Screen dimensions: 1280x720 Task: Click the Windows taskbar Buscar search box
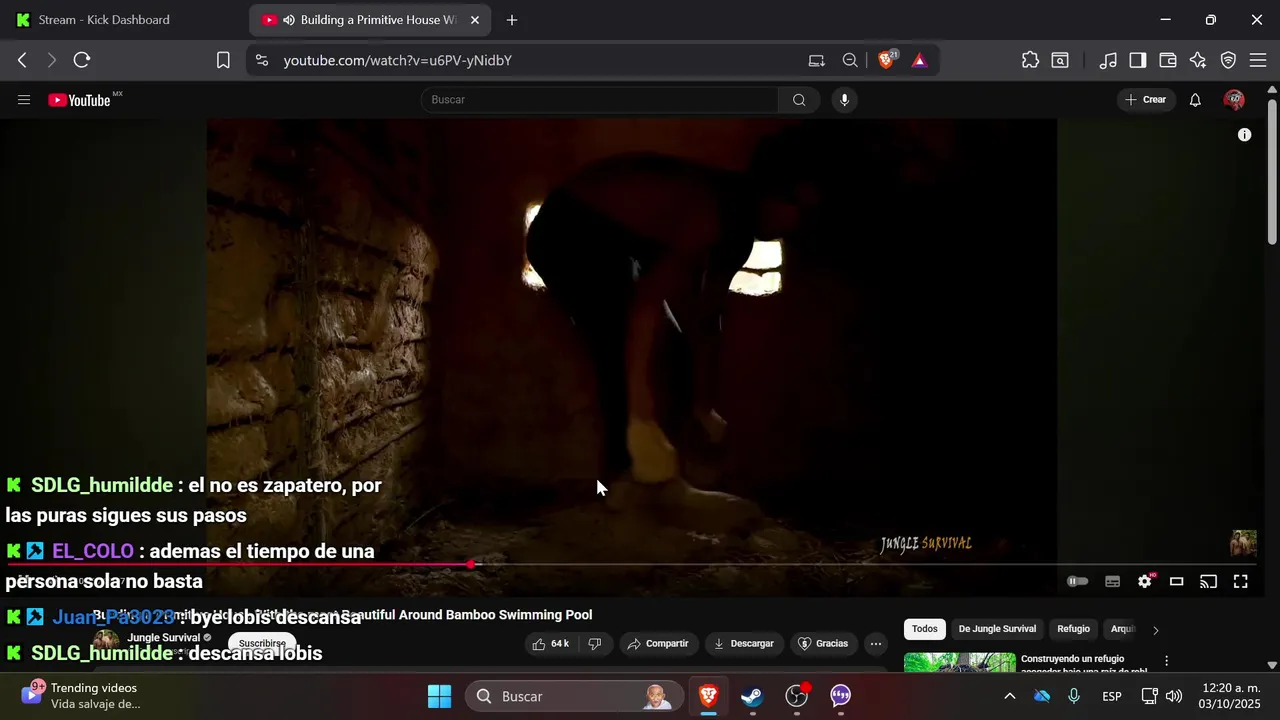575,696
